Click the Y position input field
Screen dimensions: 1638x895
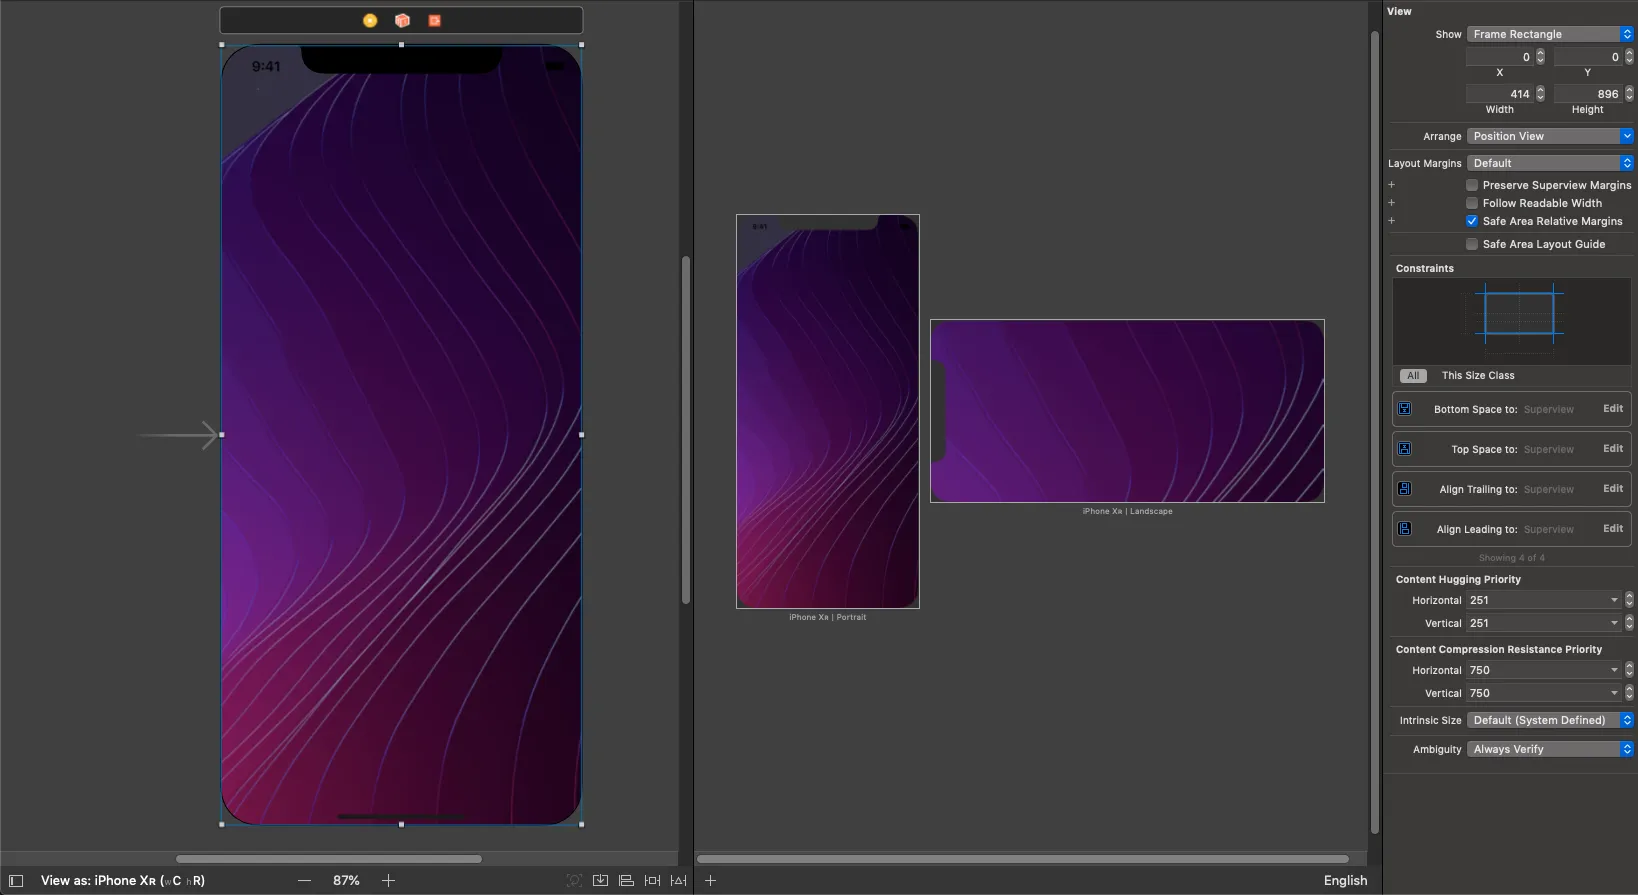pyautogui.click(x=1588, y=57)
